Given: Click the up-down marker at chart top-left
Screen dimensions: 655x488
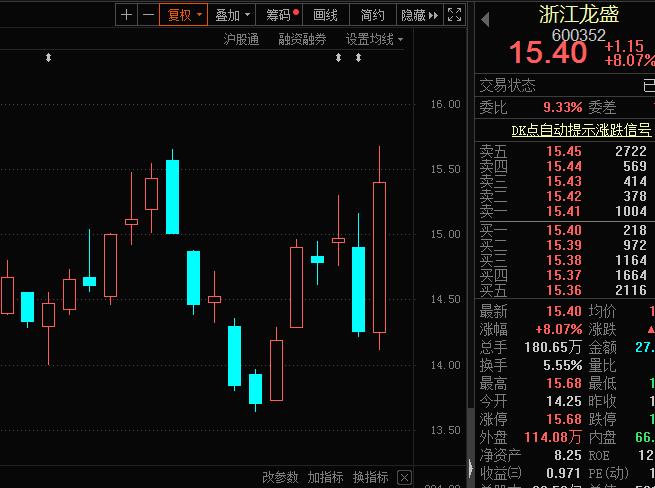Looking at the screenshot, I should coord(48,58).
